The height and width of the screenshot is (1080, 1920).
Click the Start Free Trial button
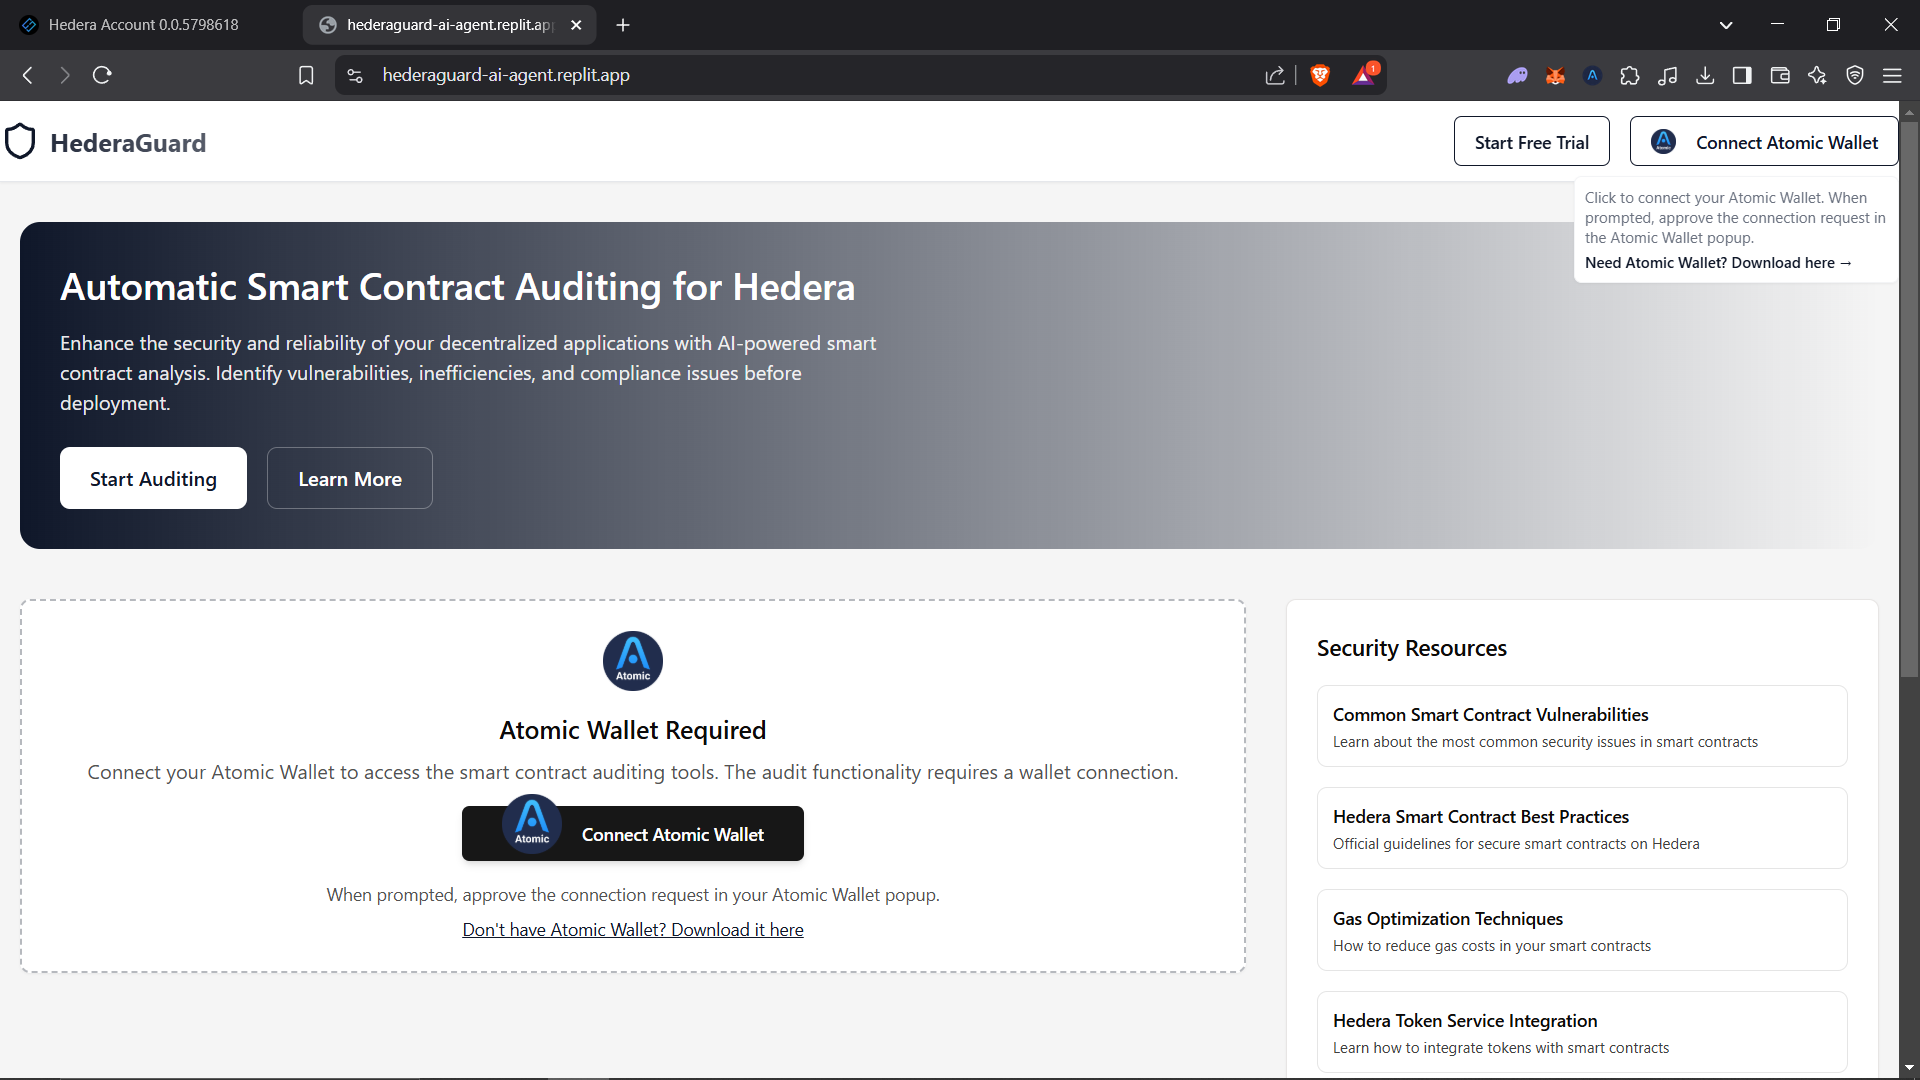(1531, 142)
